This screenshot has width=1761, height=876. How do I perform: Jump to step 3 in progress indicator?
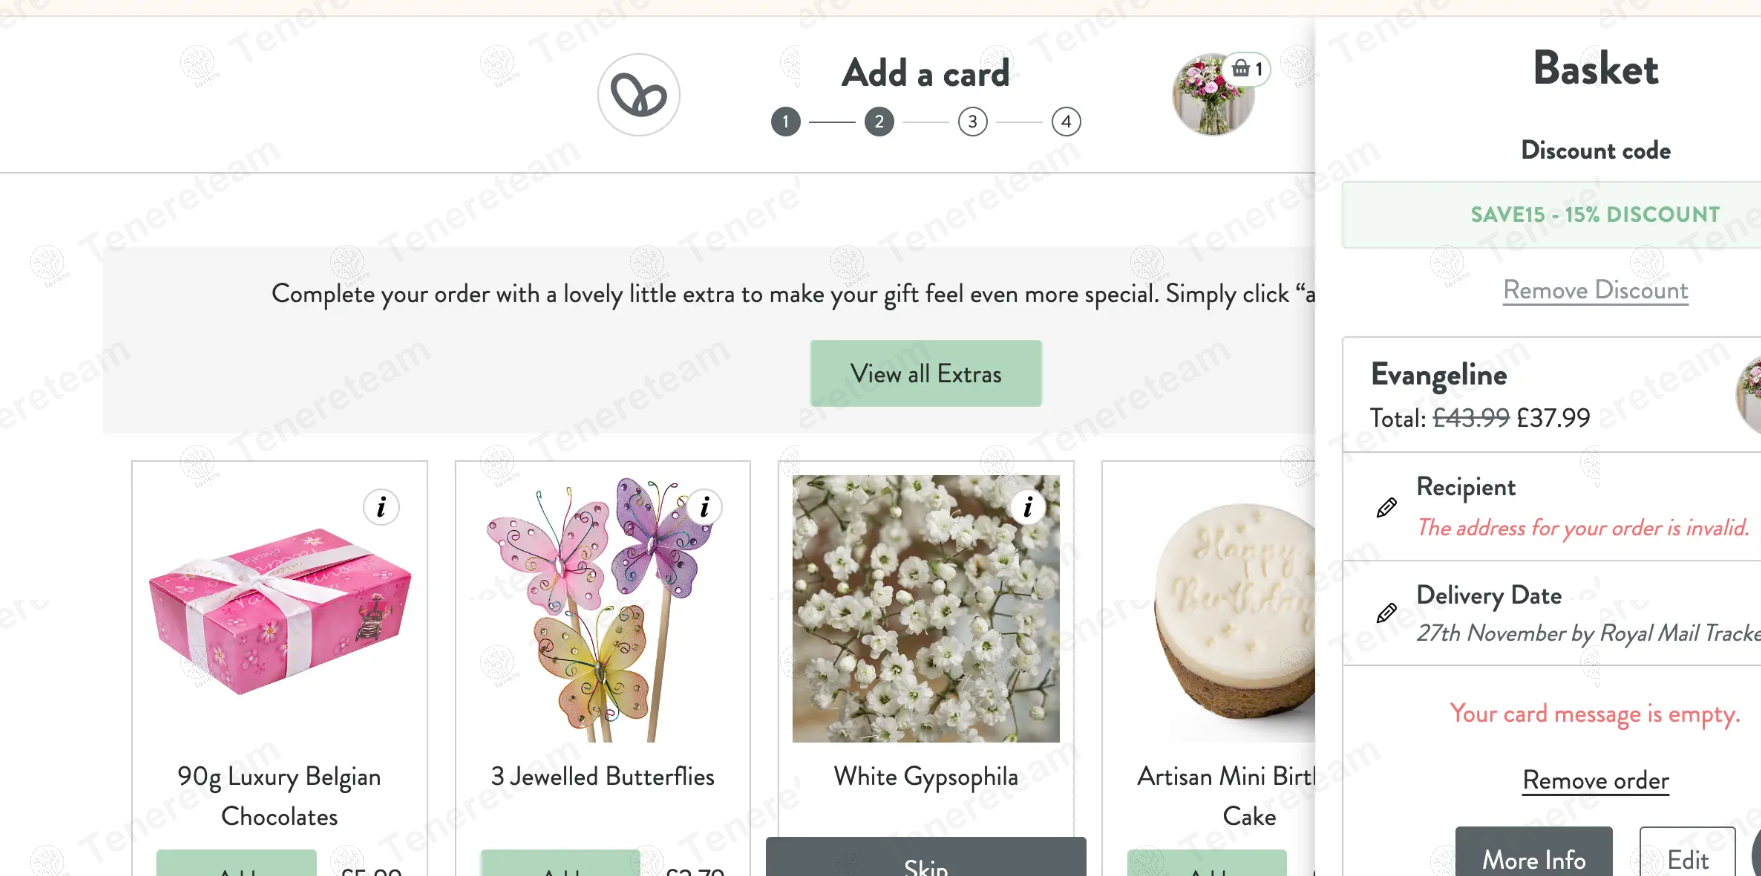point(973,122)
